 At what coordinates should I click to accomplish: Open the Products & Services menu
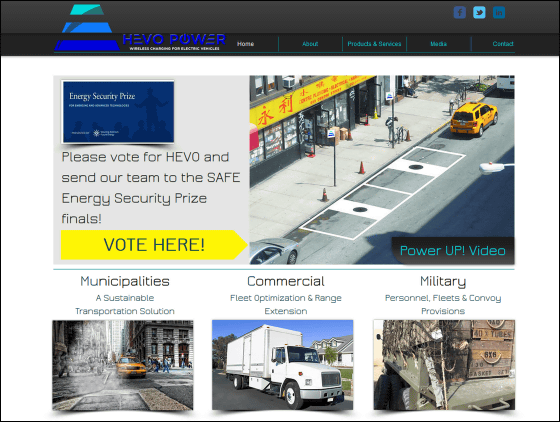(374, 44)
